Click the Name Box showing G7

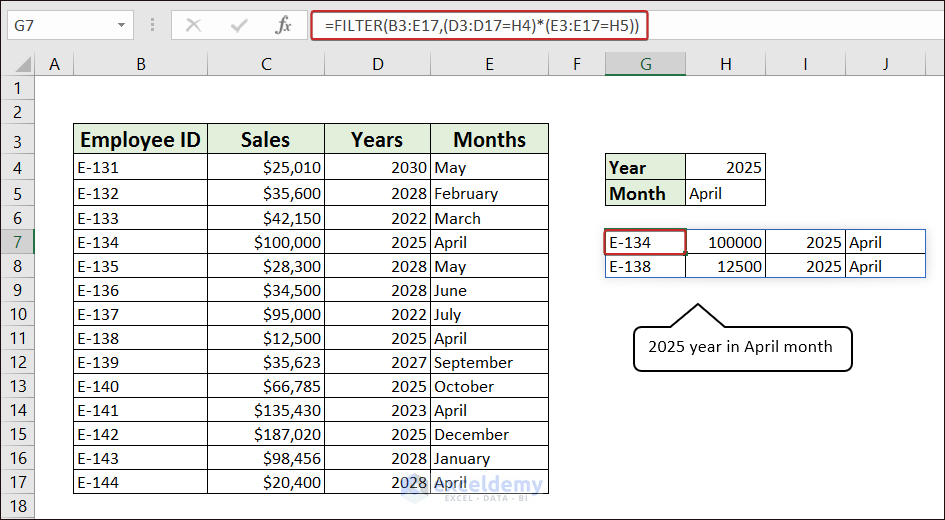pos(60,25)
